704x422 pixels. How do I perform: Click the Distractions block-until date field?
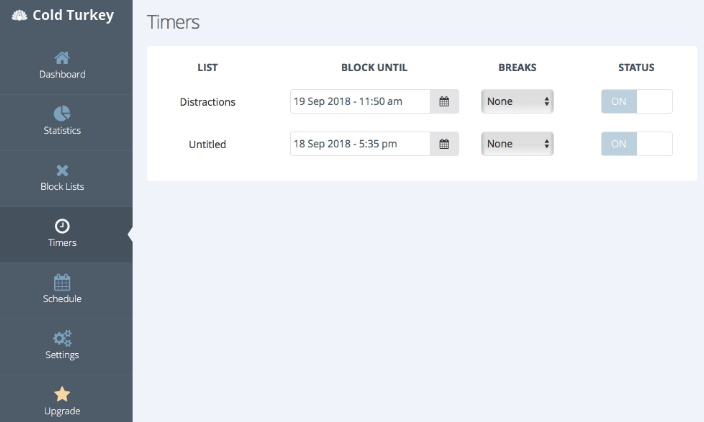pyautogui.click(x=360, y=101)
